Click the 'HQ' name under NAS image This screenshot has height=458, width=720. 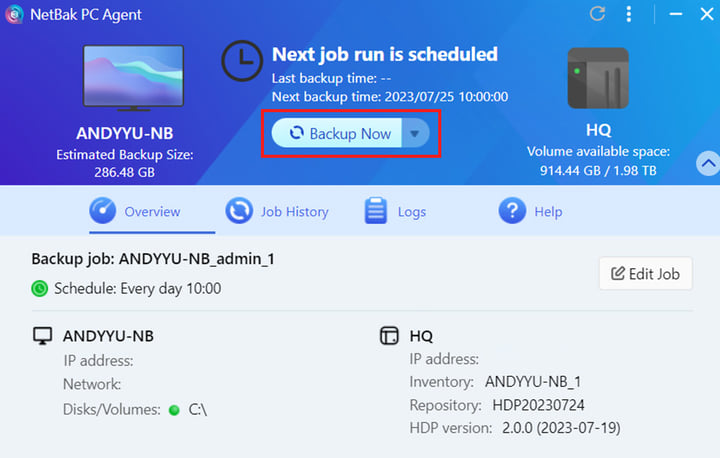coord(598,130)
